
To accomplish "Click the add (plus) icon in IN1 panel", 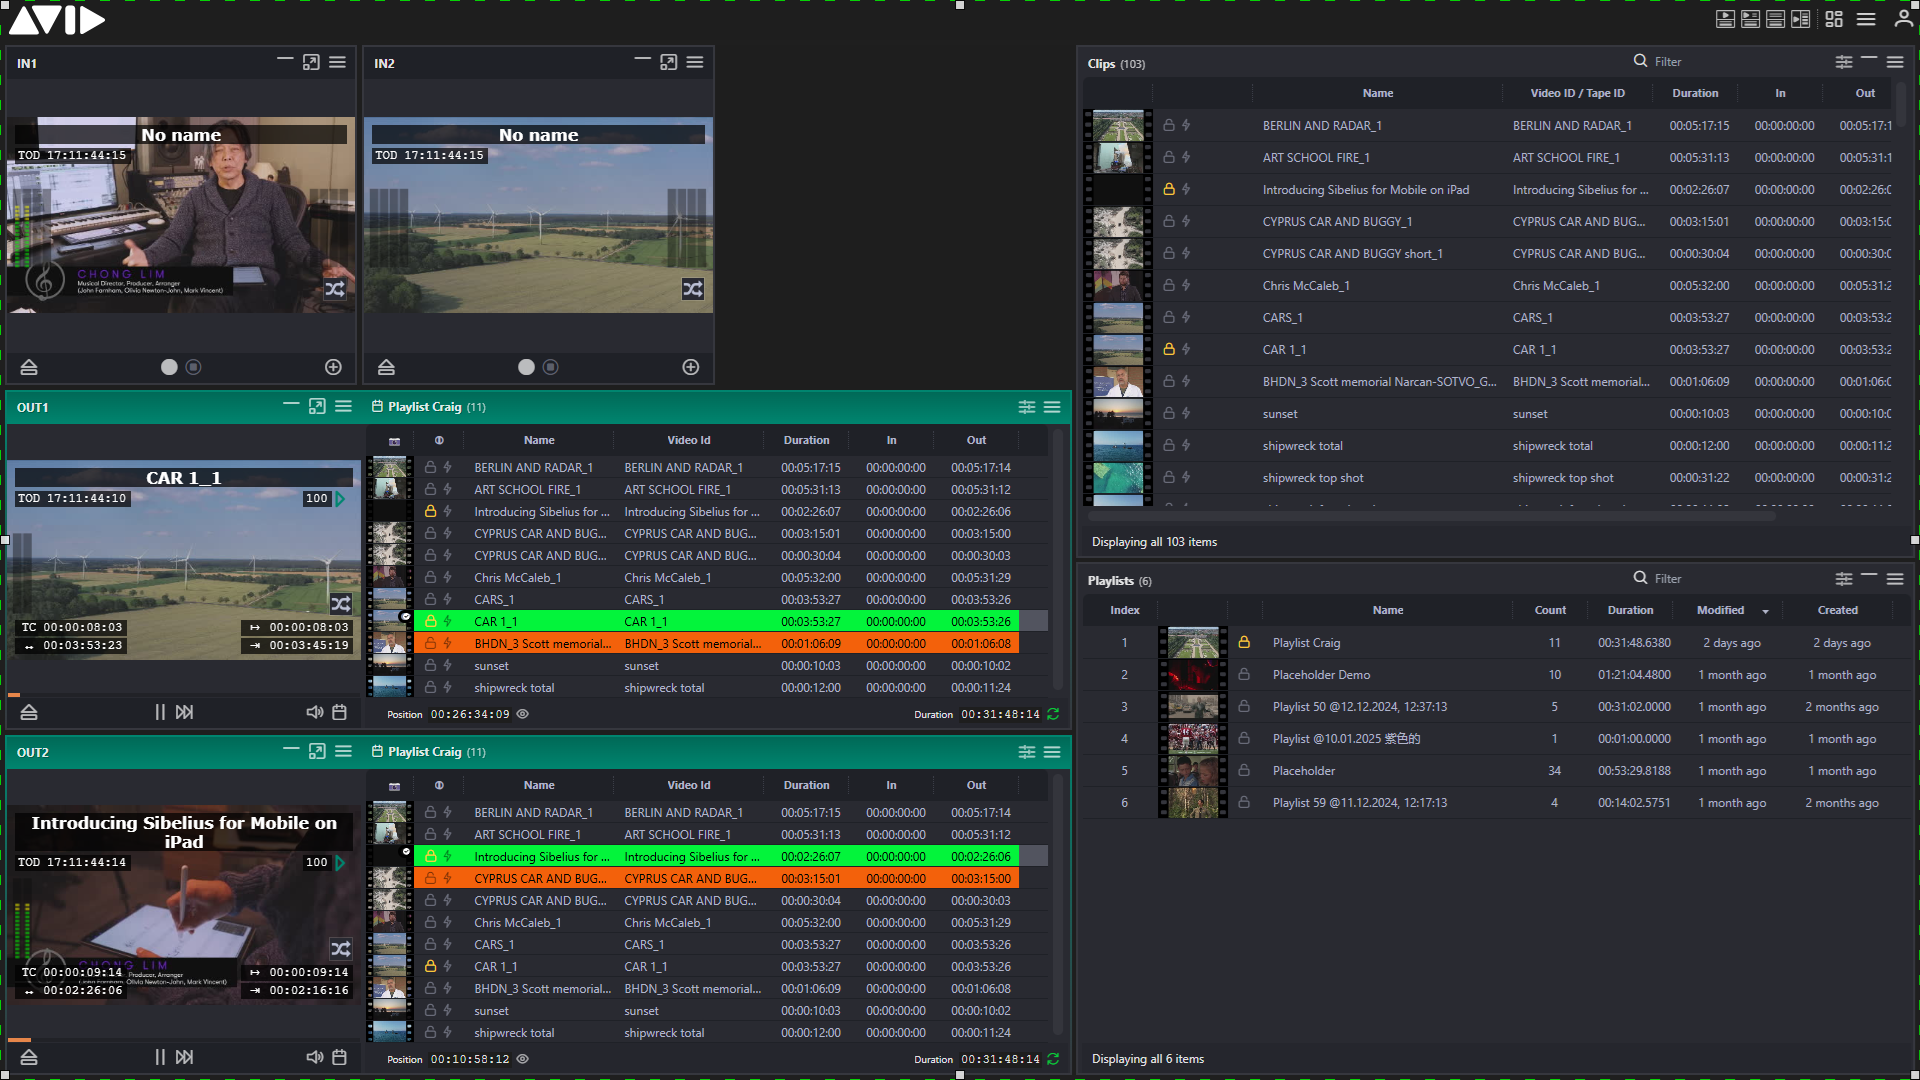I will click(333, 367).
